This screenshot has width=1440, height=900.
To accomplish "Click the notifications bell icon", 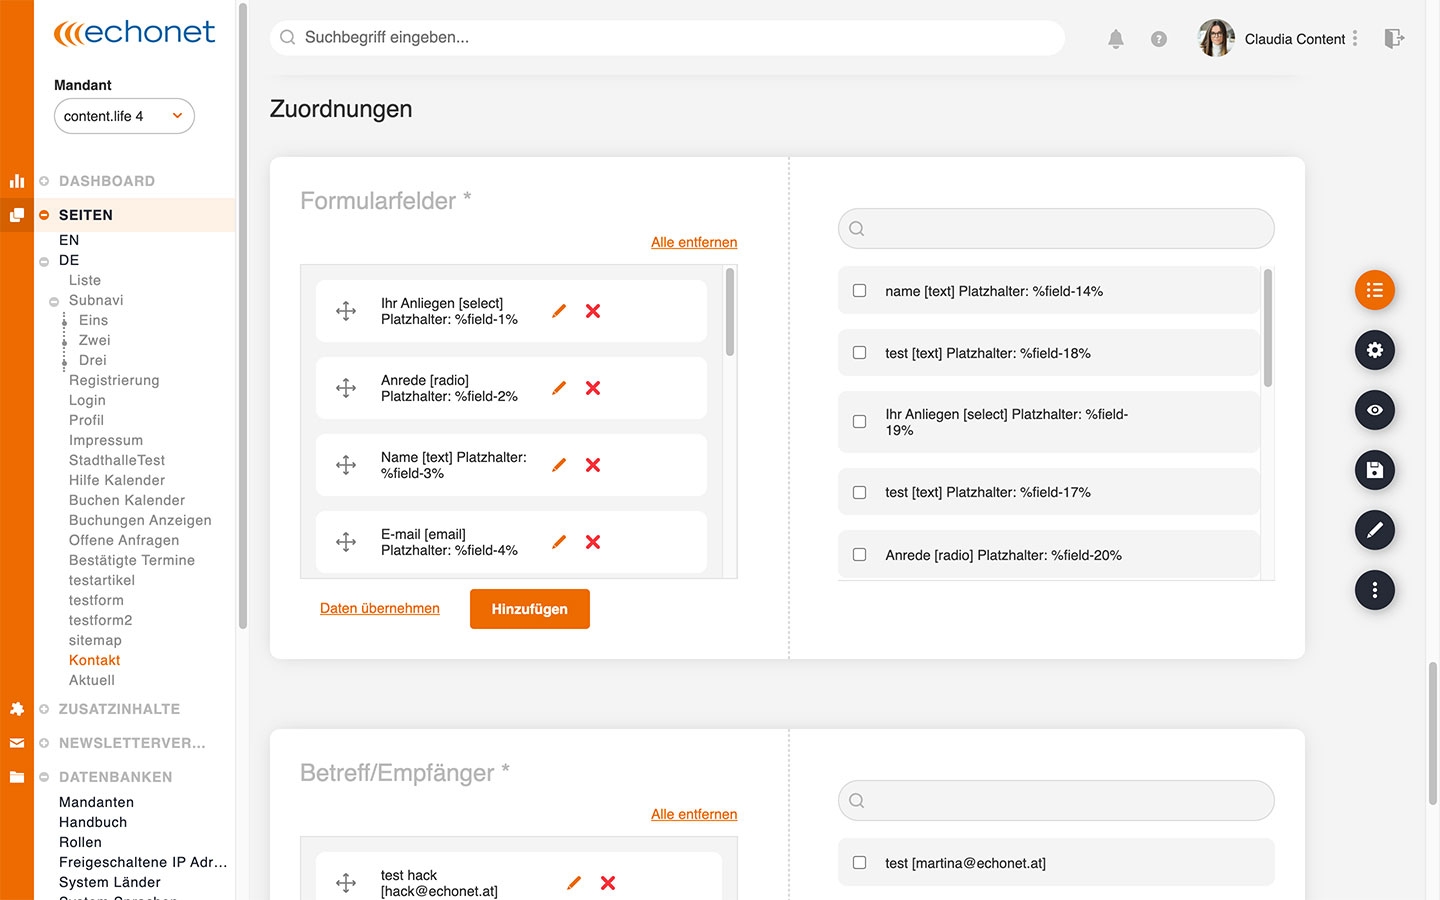I will pos(1116,39).
